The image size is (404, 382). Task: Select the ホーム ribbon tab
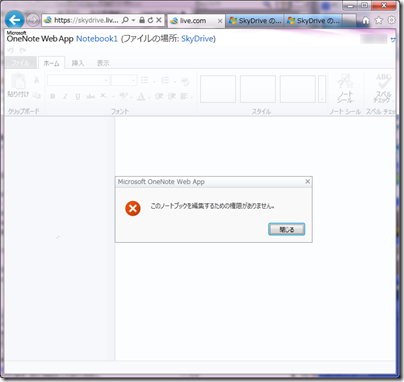pos(51,63)
